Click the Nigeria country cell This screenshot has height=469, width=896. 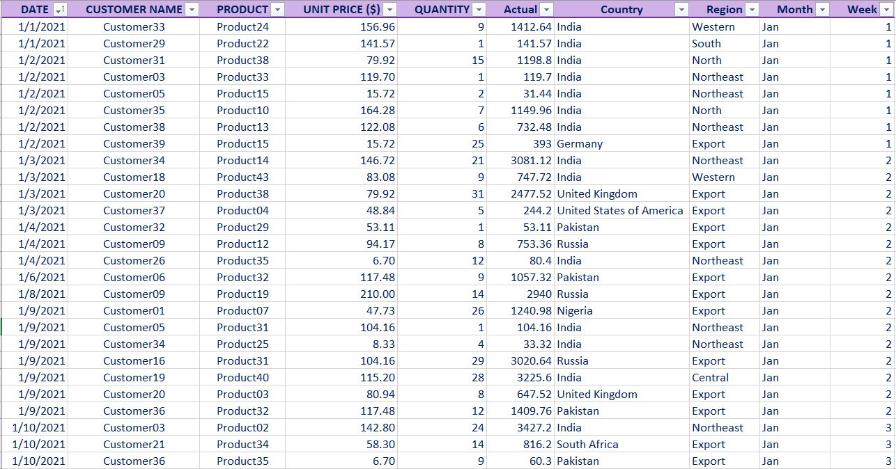click(x=622, y=311)
